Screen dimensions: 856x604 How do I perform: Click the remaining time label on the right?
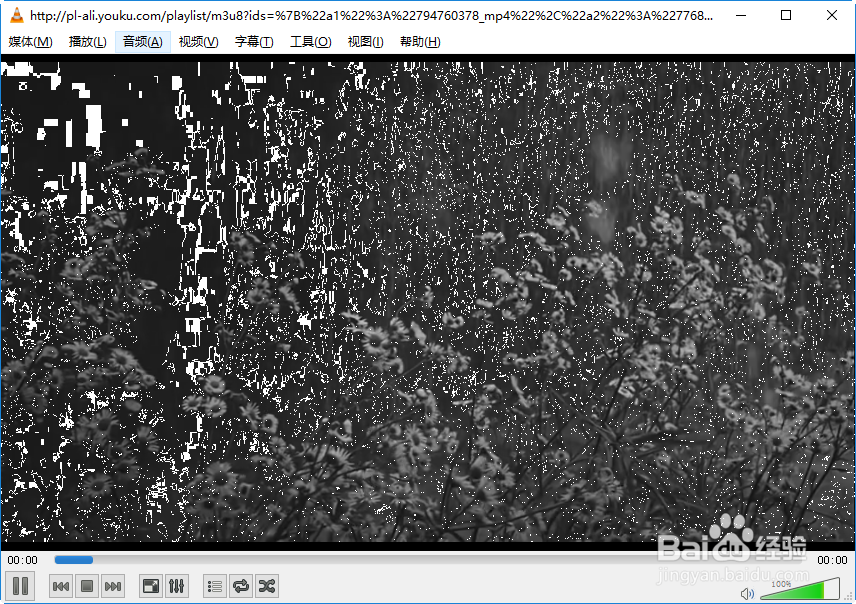[x=832, y=560]
